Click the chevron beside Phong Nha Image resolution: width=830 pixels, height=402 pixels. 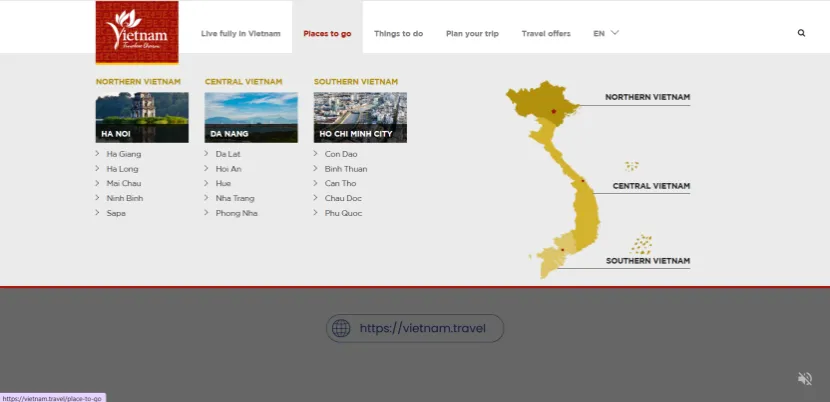click(206, 212)
